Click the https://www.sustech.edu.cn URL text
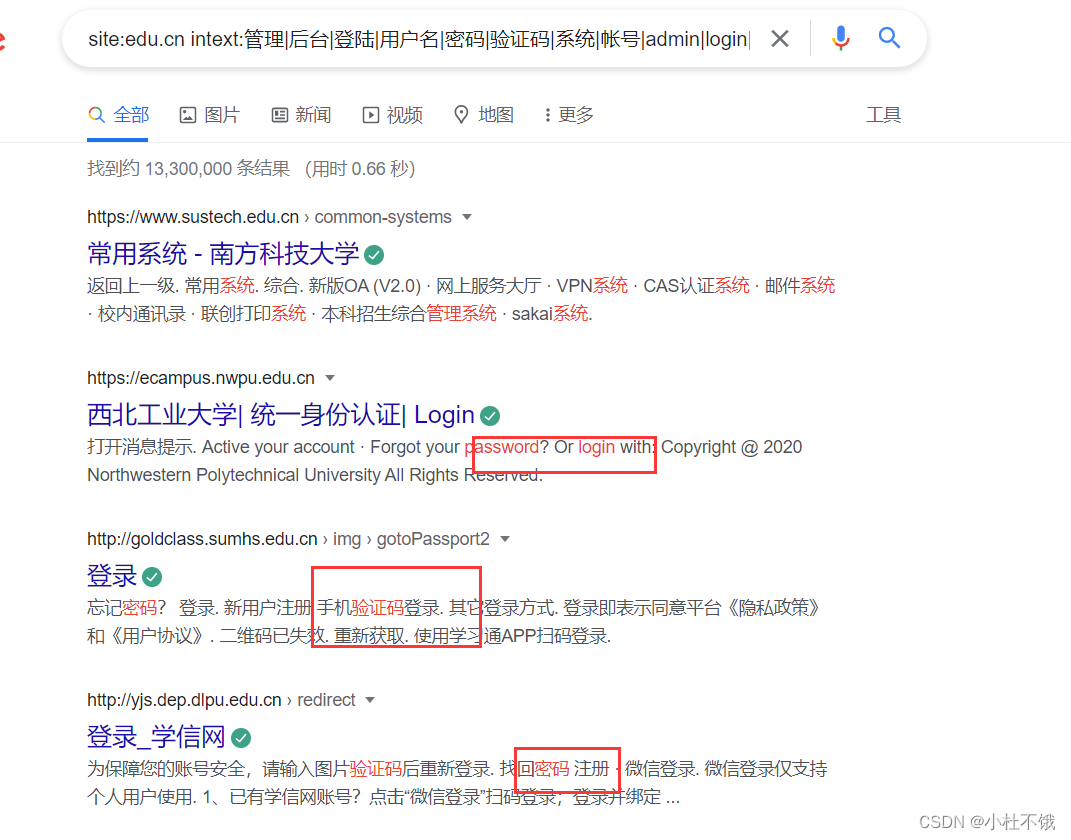This screenshot has width=1071, height=840. 193,217
